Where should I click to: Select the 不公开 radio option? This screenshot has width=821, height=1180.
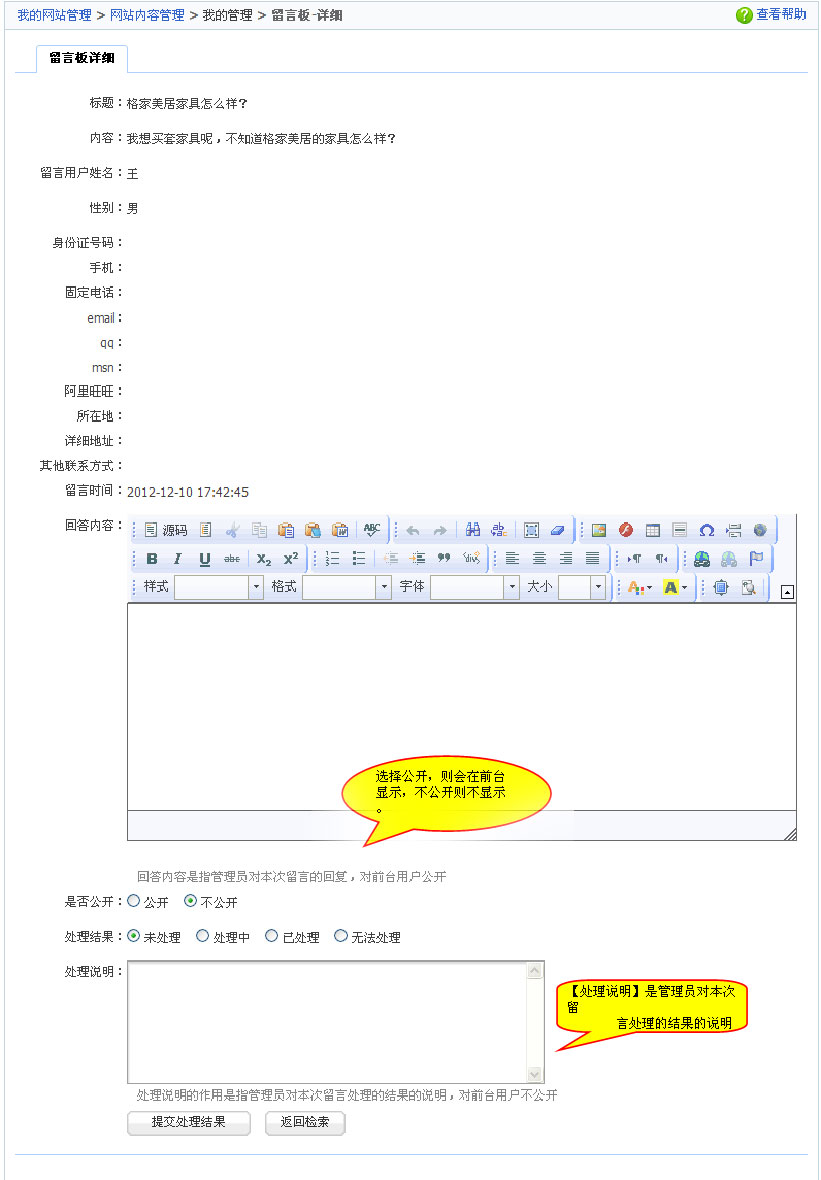(x=190, y=900)
